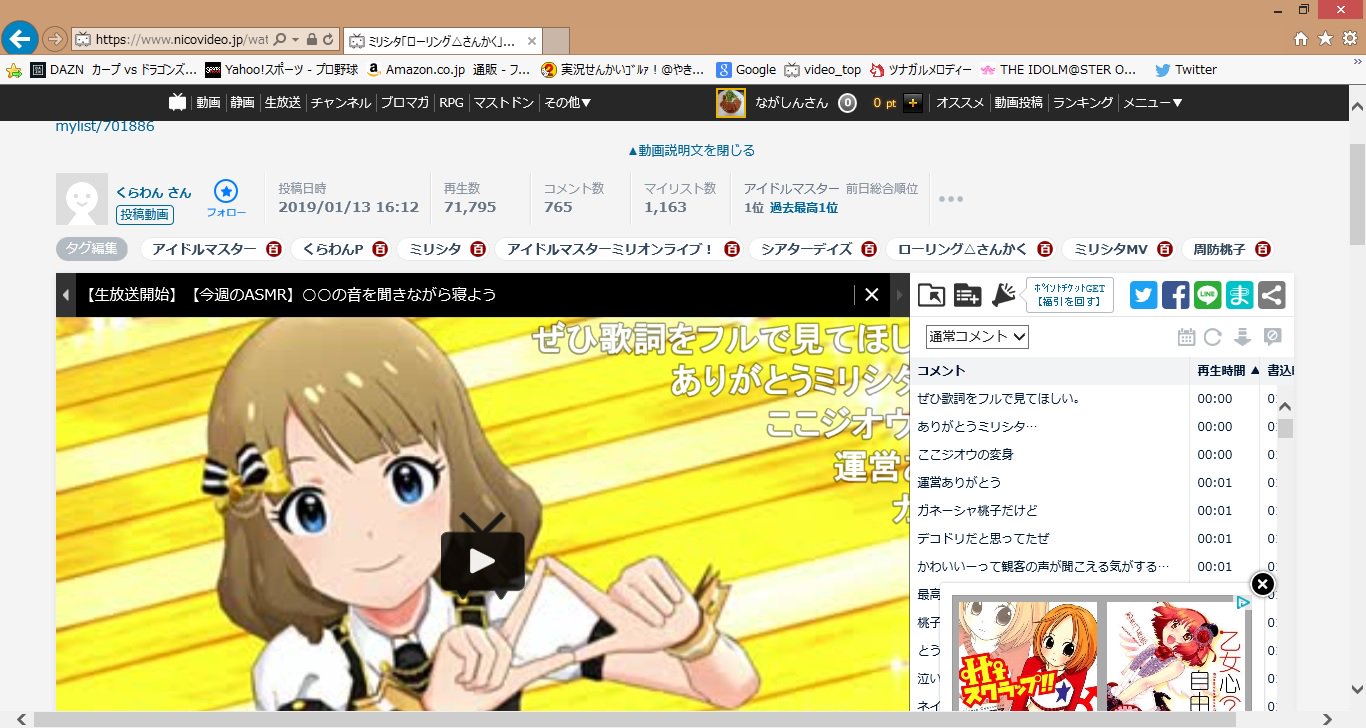The image size is (1366, 728).
Task: Open the past comments calendar icon
Action: [1186, 337]
